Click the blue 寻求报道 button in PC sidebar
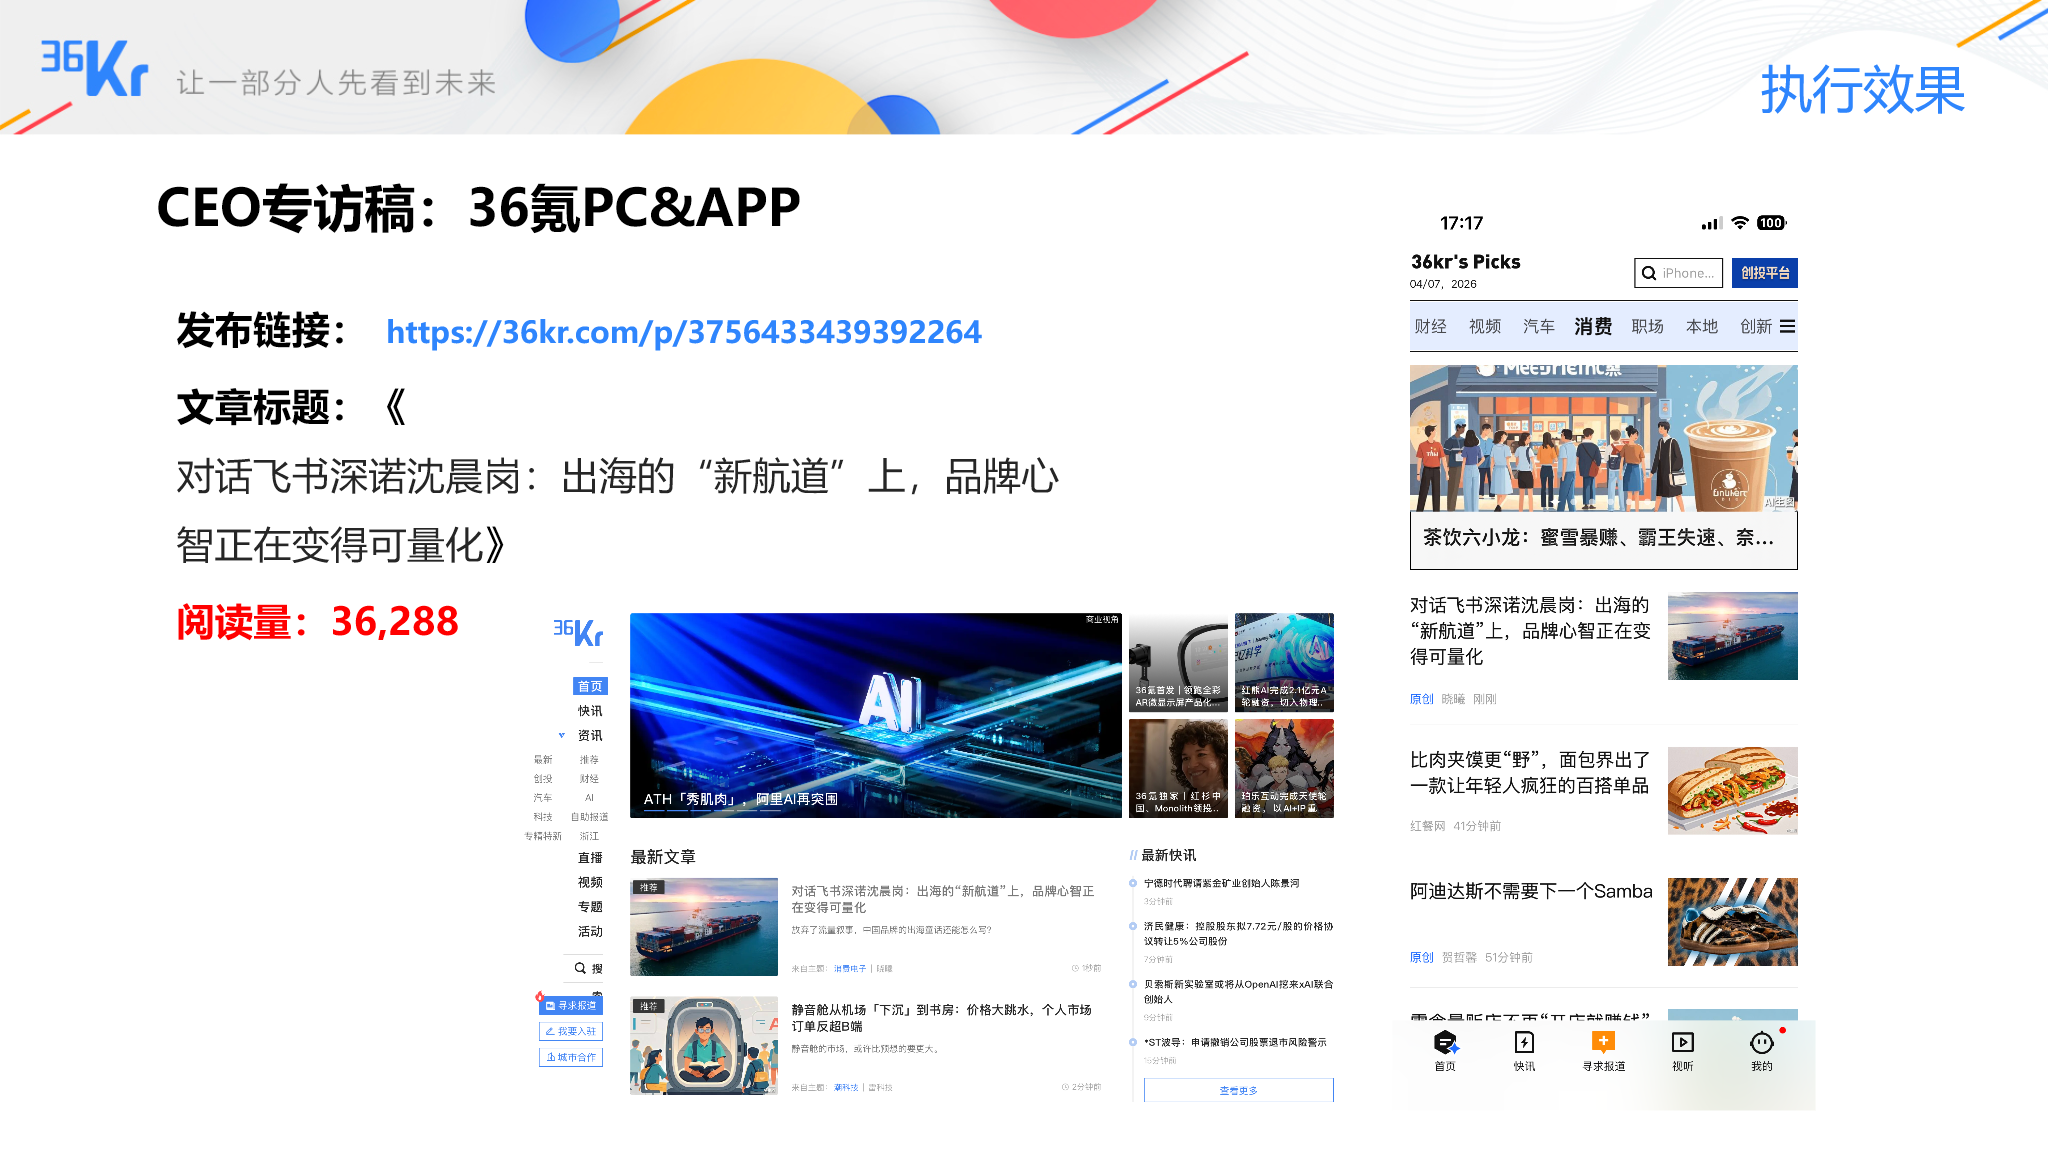Viewport: 2048px width, 1152px height. (x=571, y=1006)
